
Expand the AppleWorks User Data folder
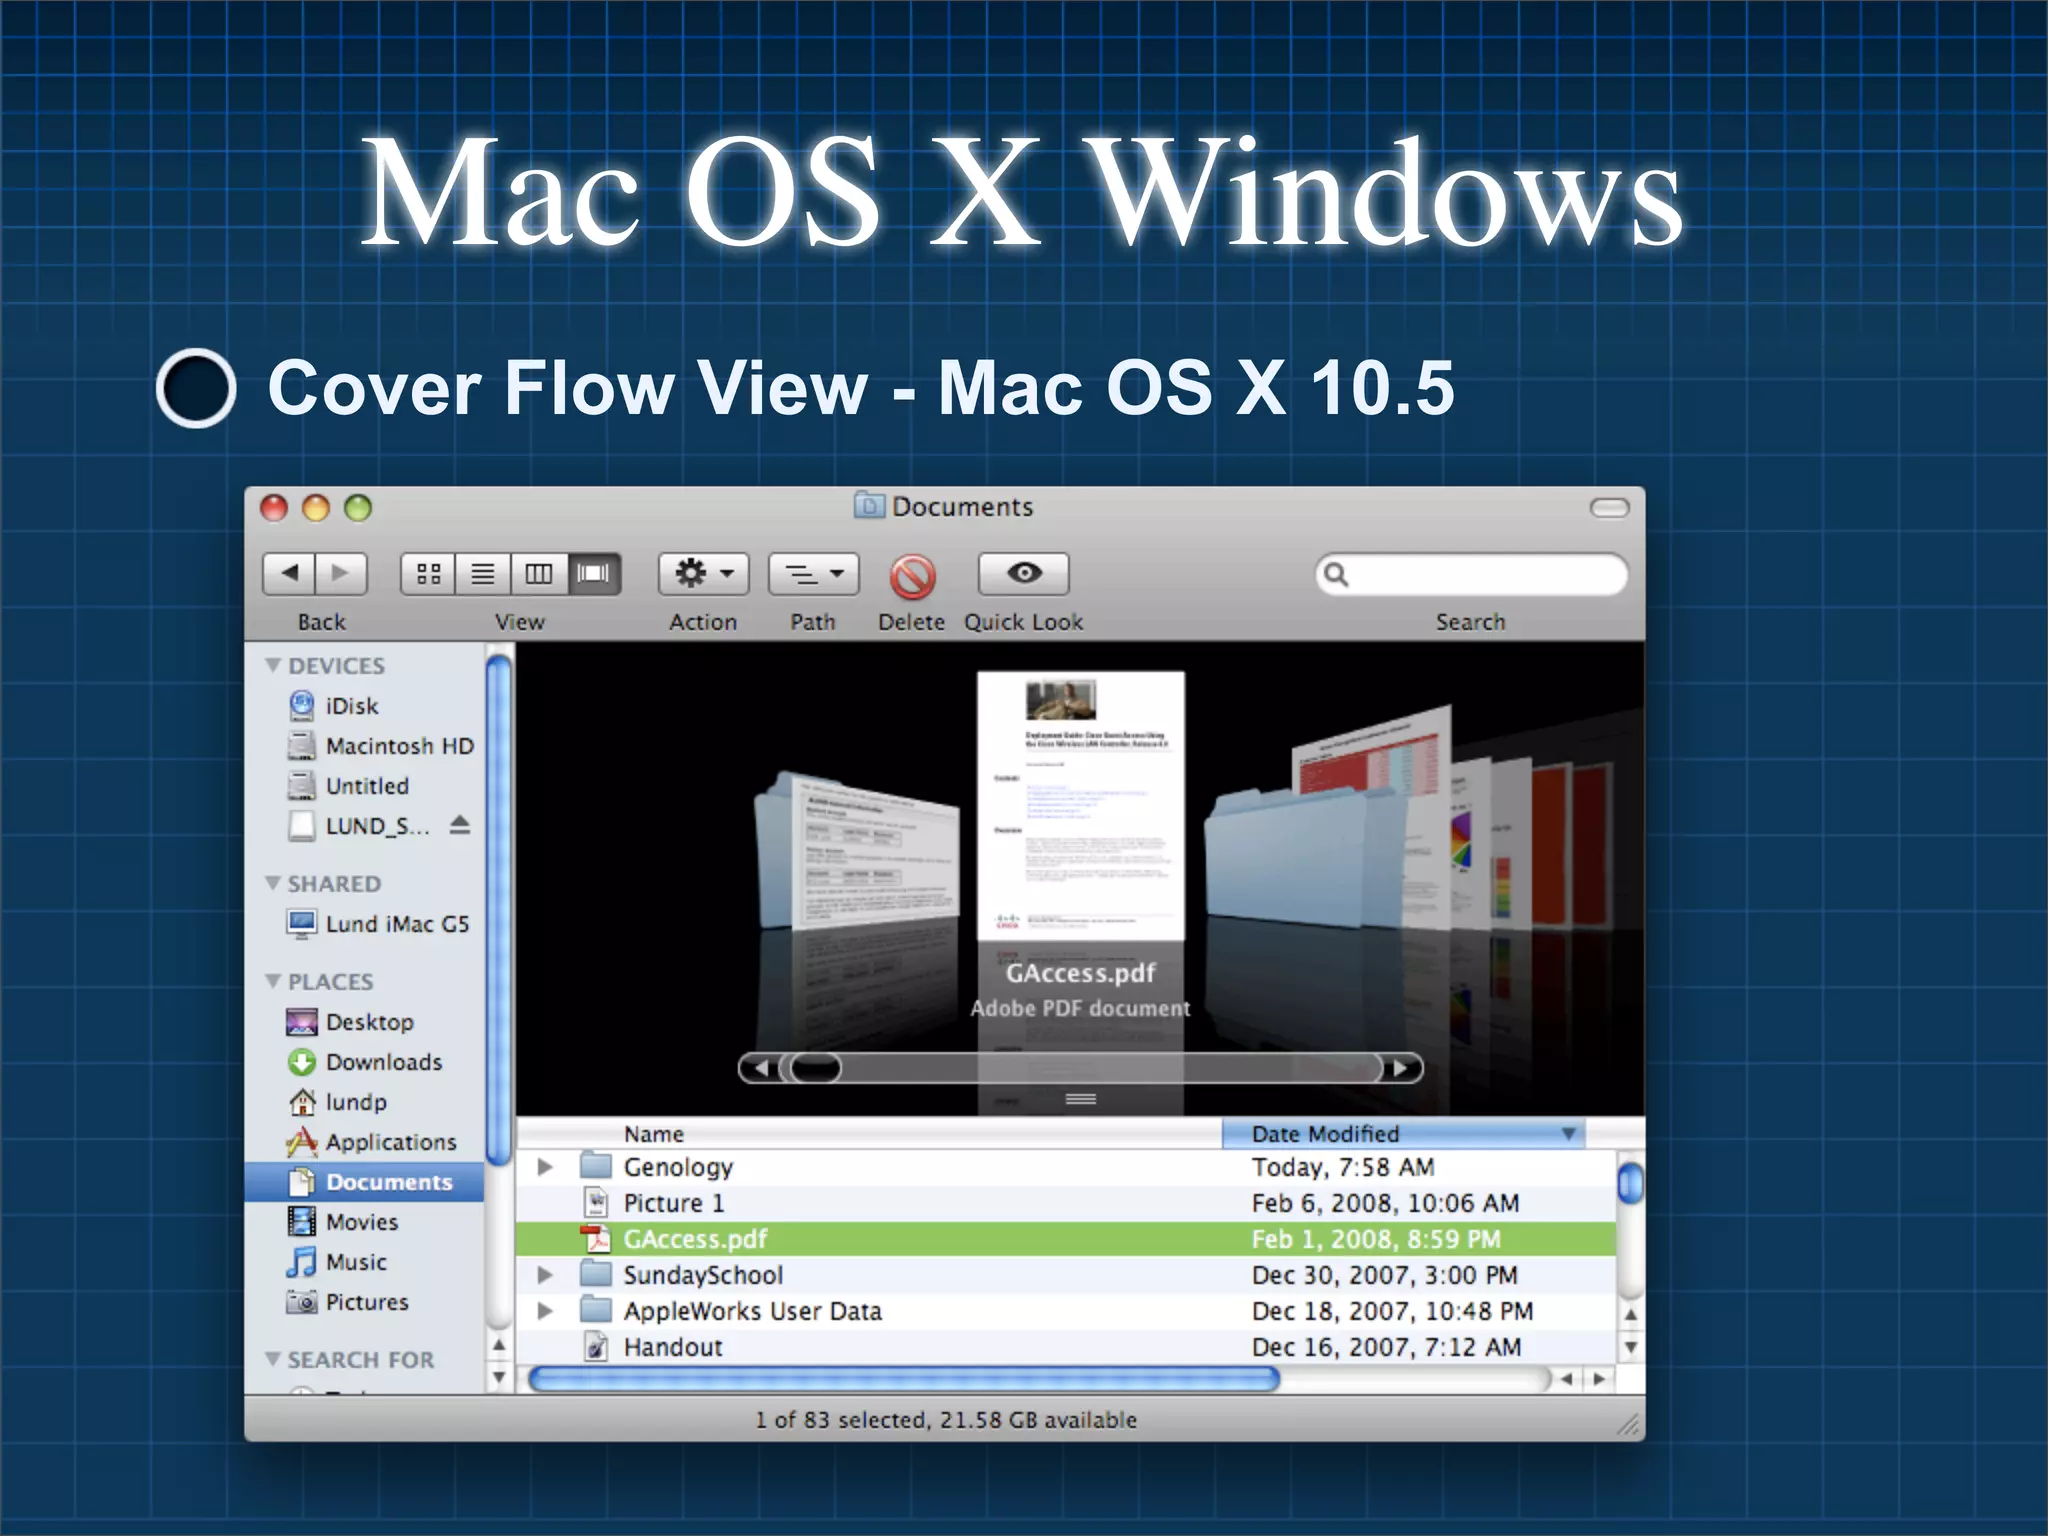point(545,1311)
